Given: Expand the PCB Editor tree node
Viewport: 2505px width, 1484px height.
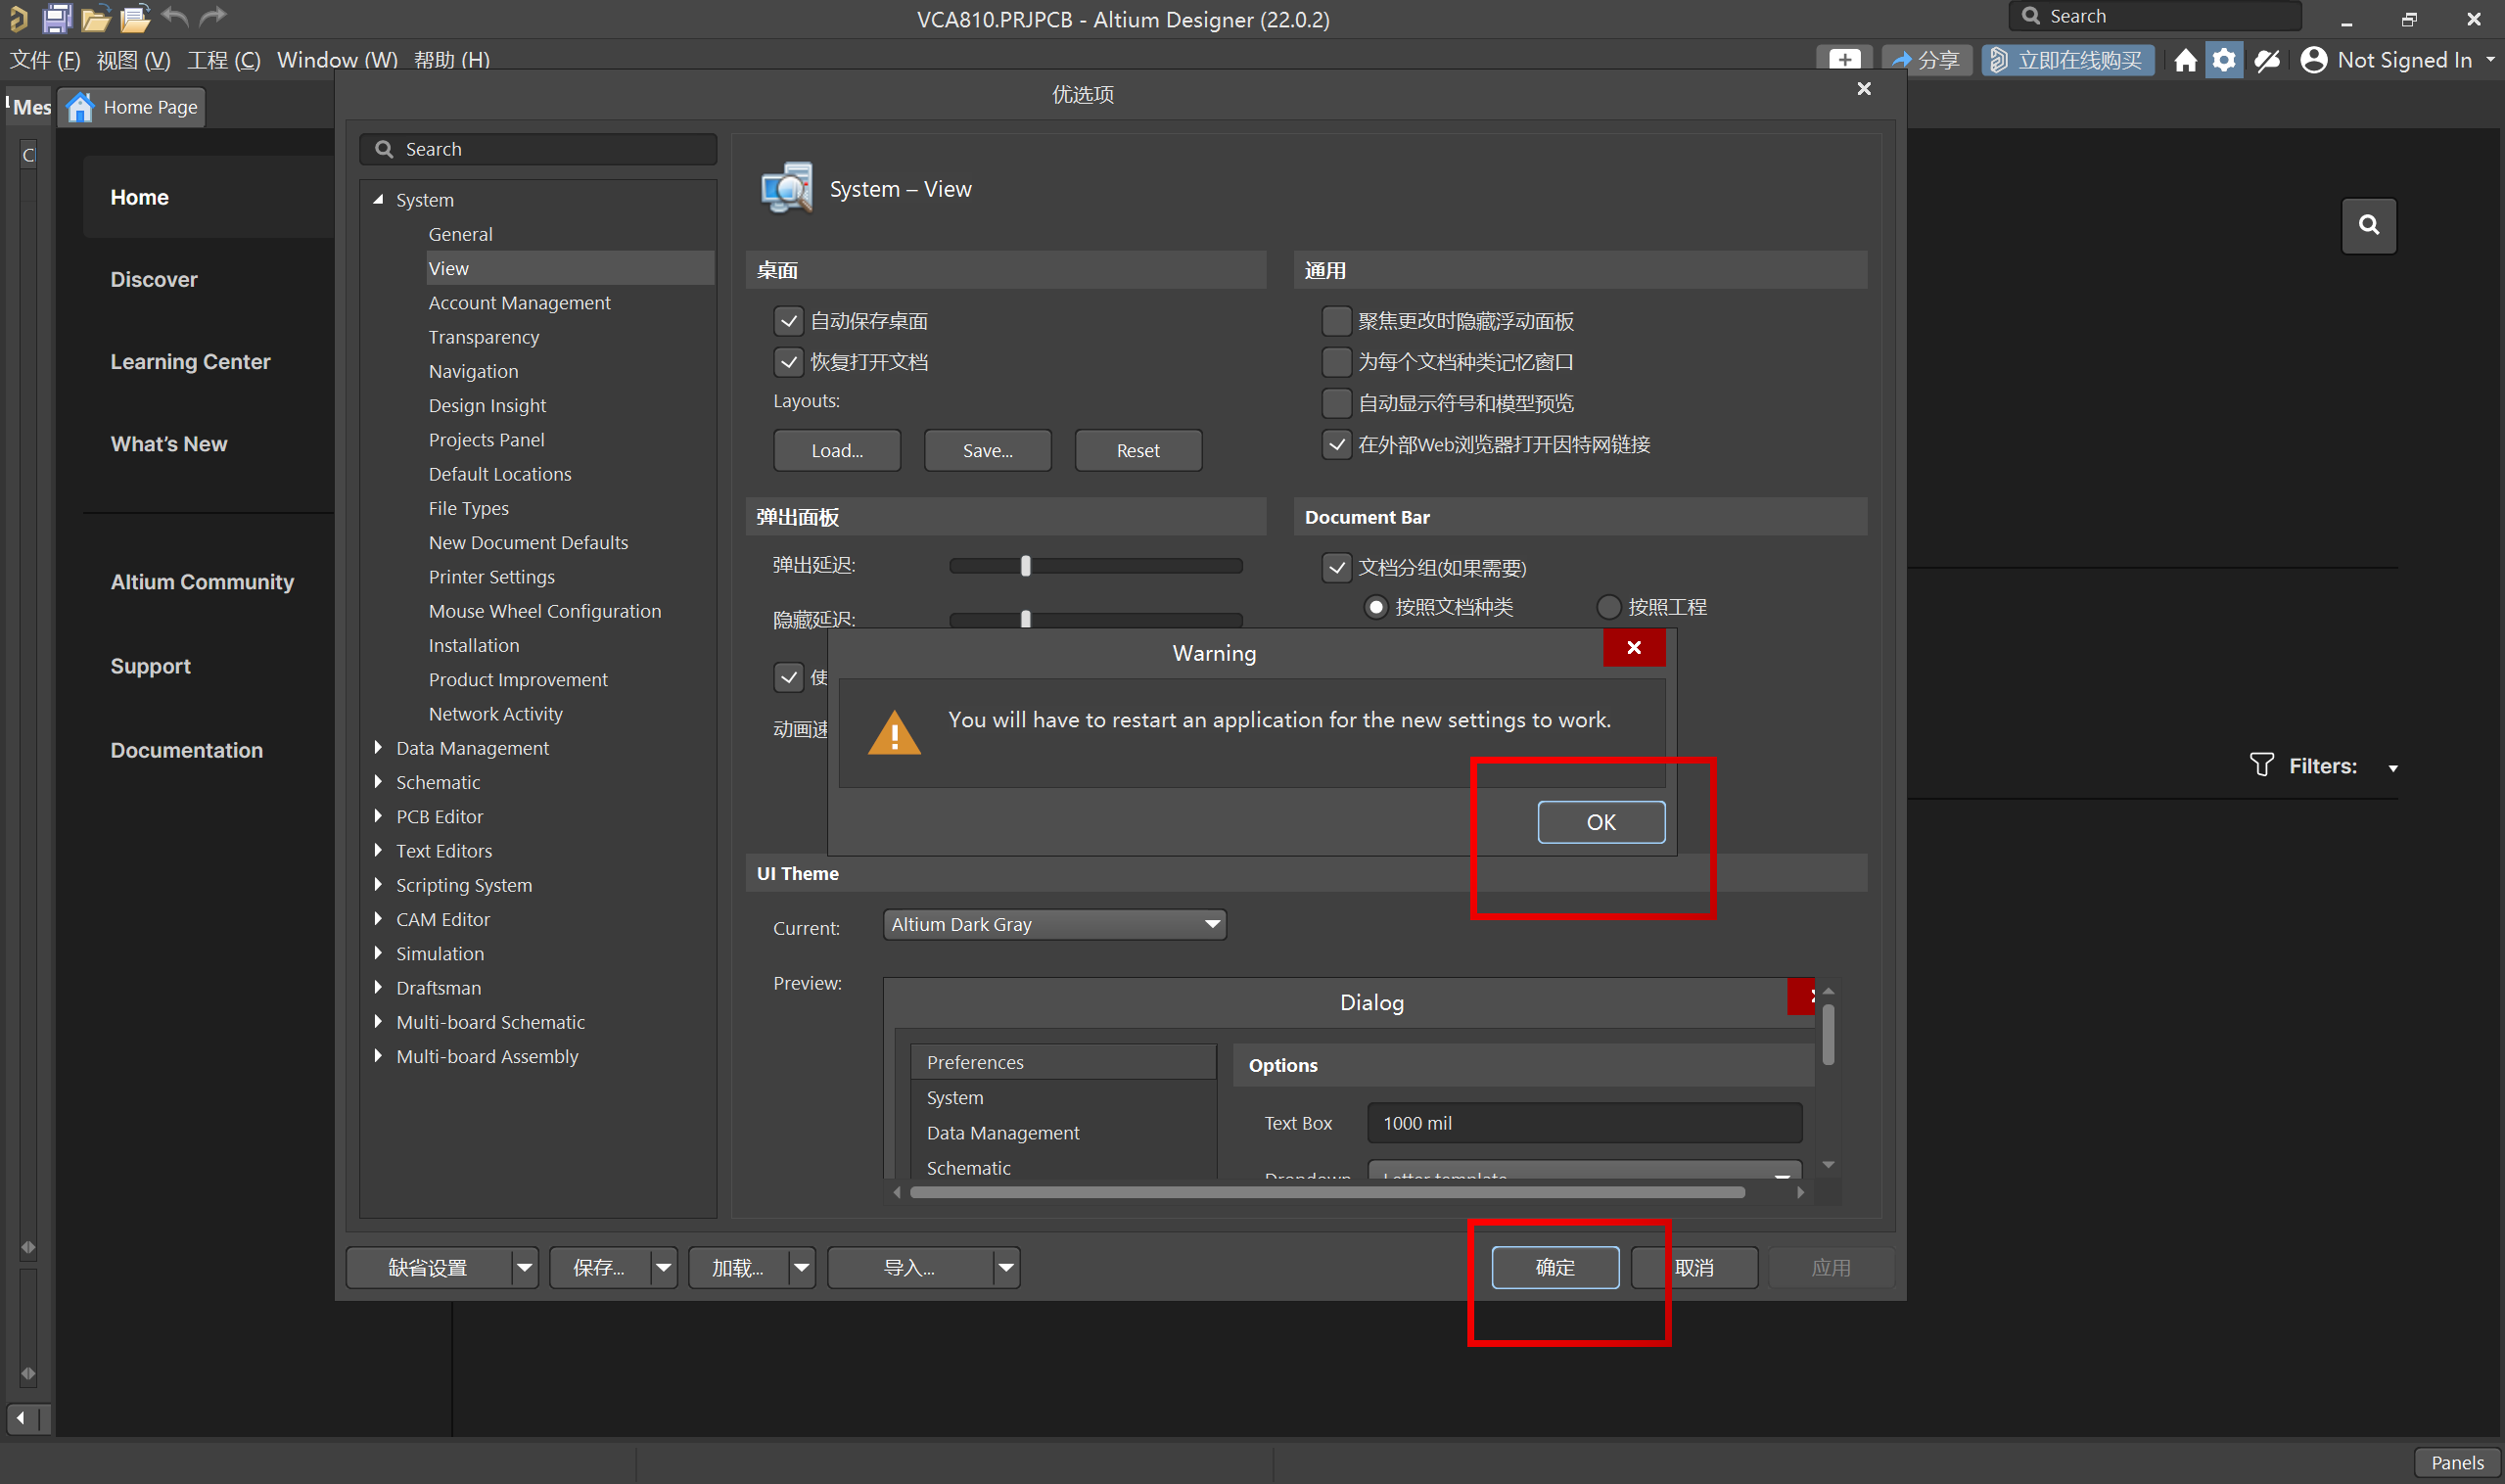Looking at the screenshot, I should click(378, 816).
